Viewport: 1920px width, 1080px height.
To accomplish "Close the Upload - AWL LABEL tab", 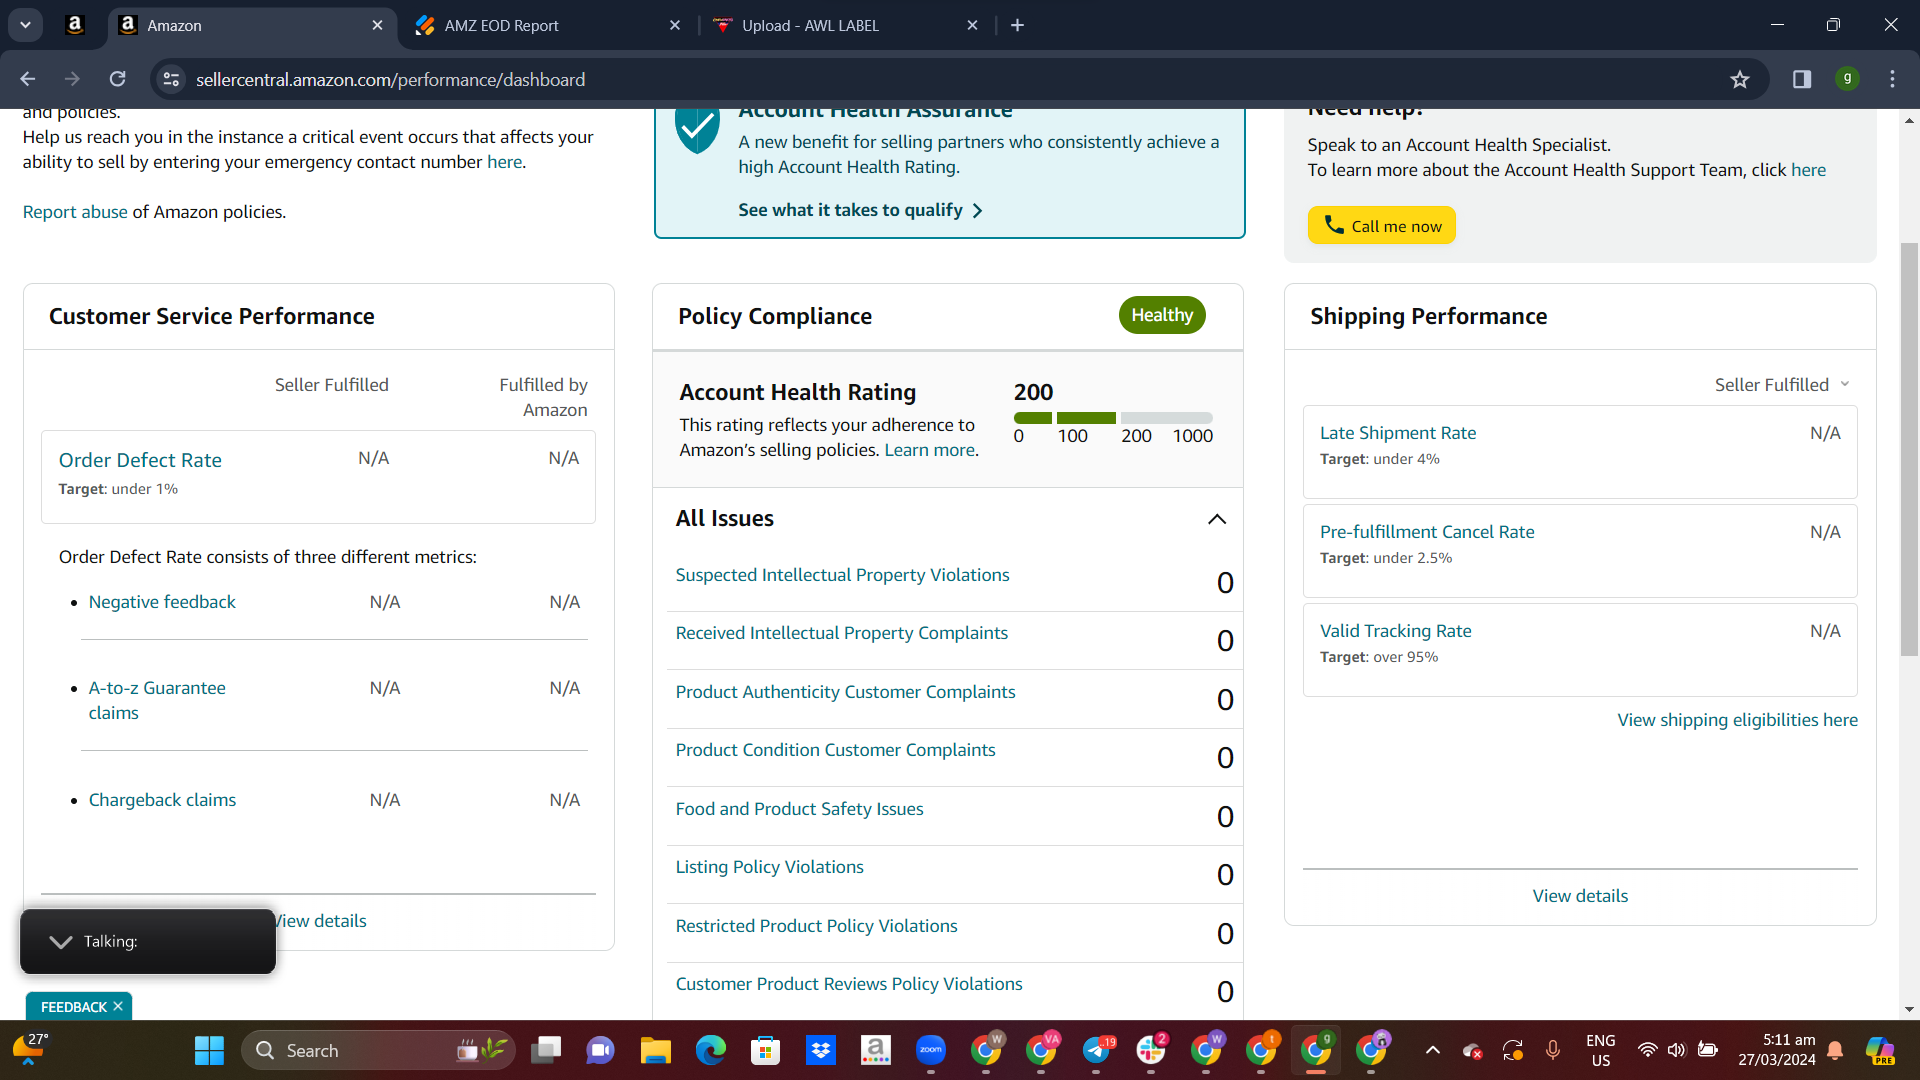I will pyautogui.click(x=972, y=25).
